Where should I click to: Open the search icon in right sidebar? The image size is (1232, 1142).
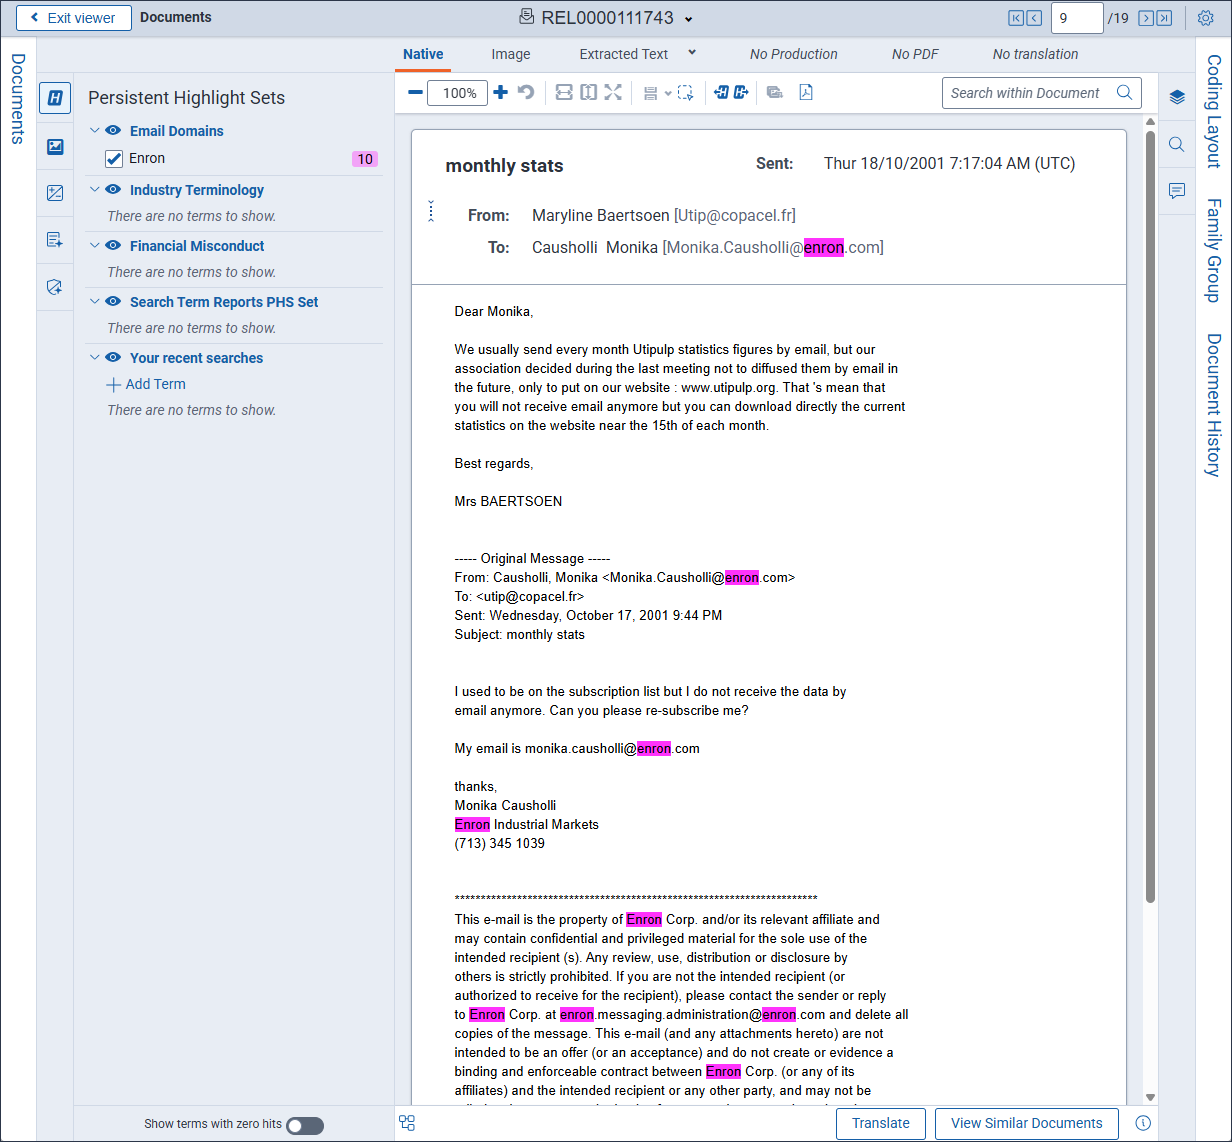pyautogui.click(x=1177, y=144)
